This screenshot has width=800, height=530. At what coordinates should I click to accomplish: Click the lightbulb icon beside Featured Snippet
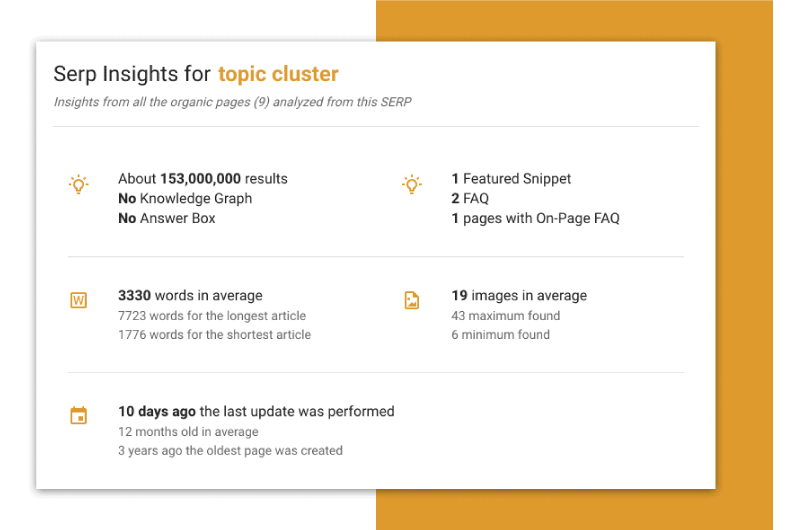(412, 185)
